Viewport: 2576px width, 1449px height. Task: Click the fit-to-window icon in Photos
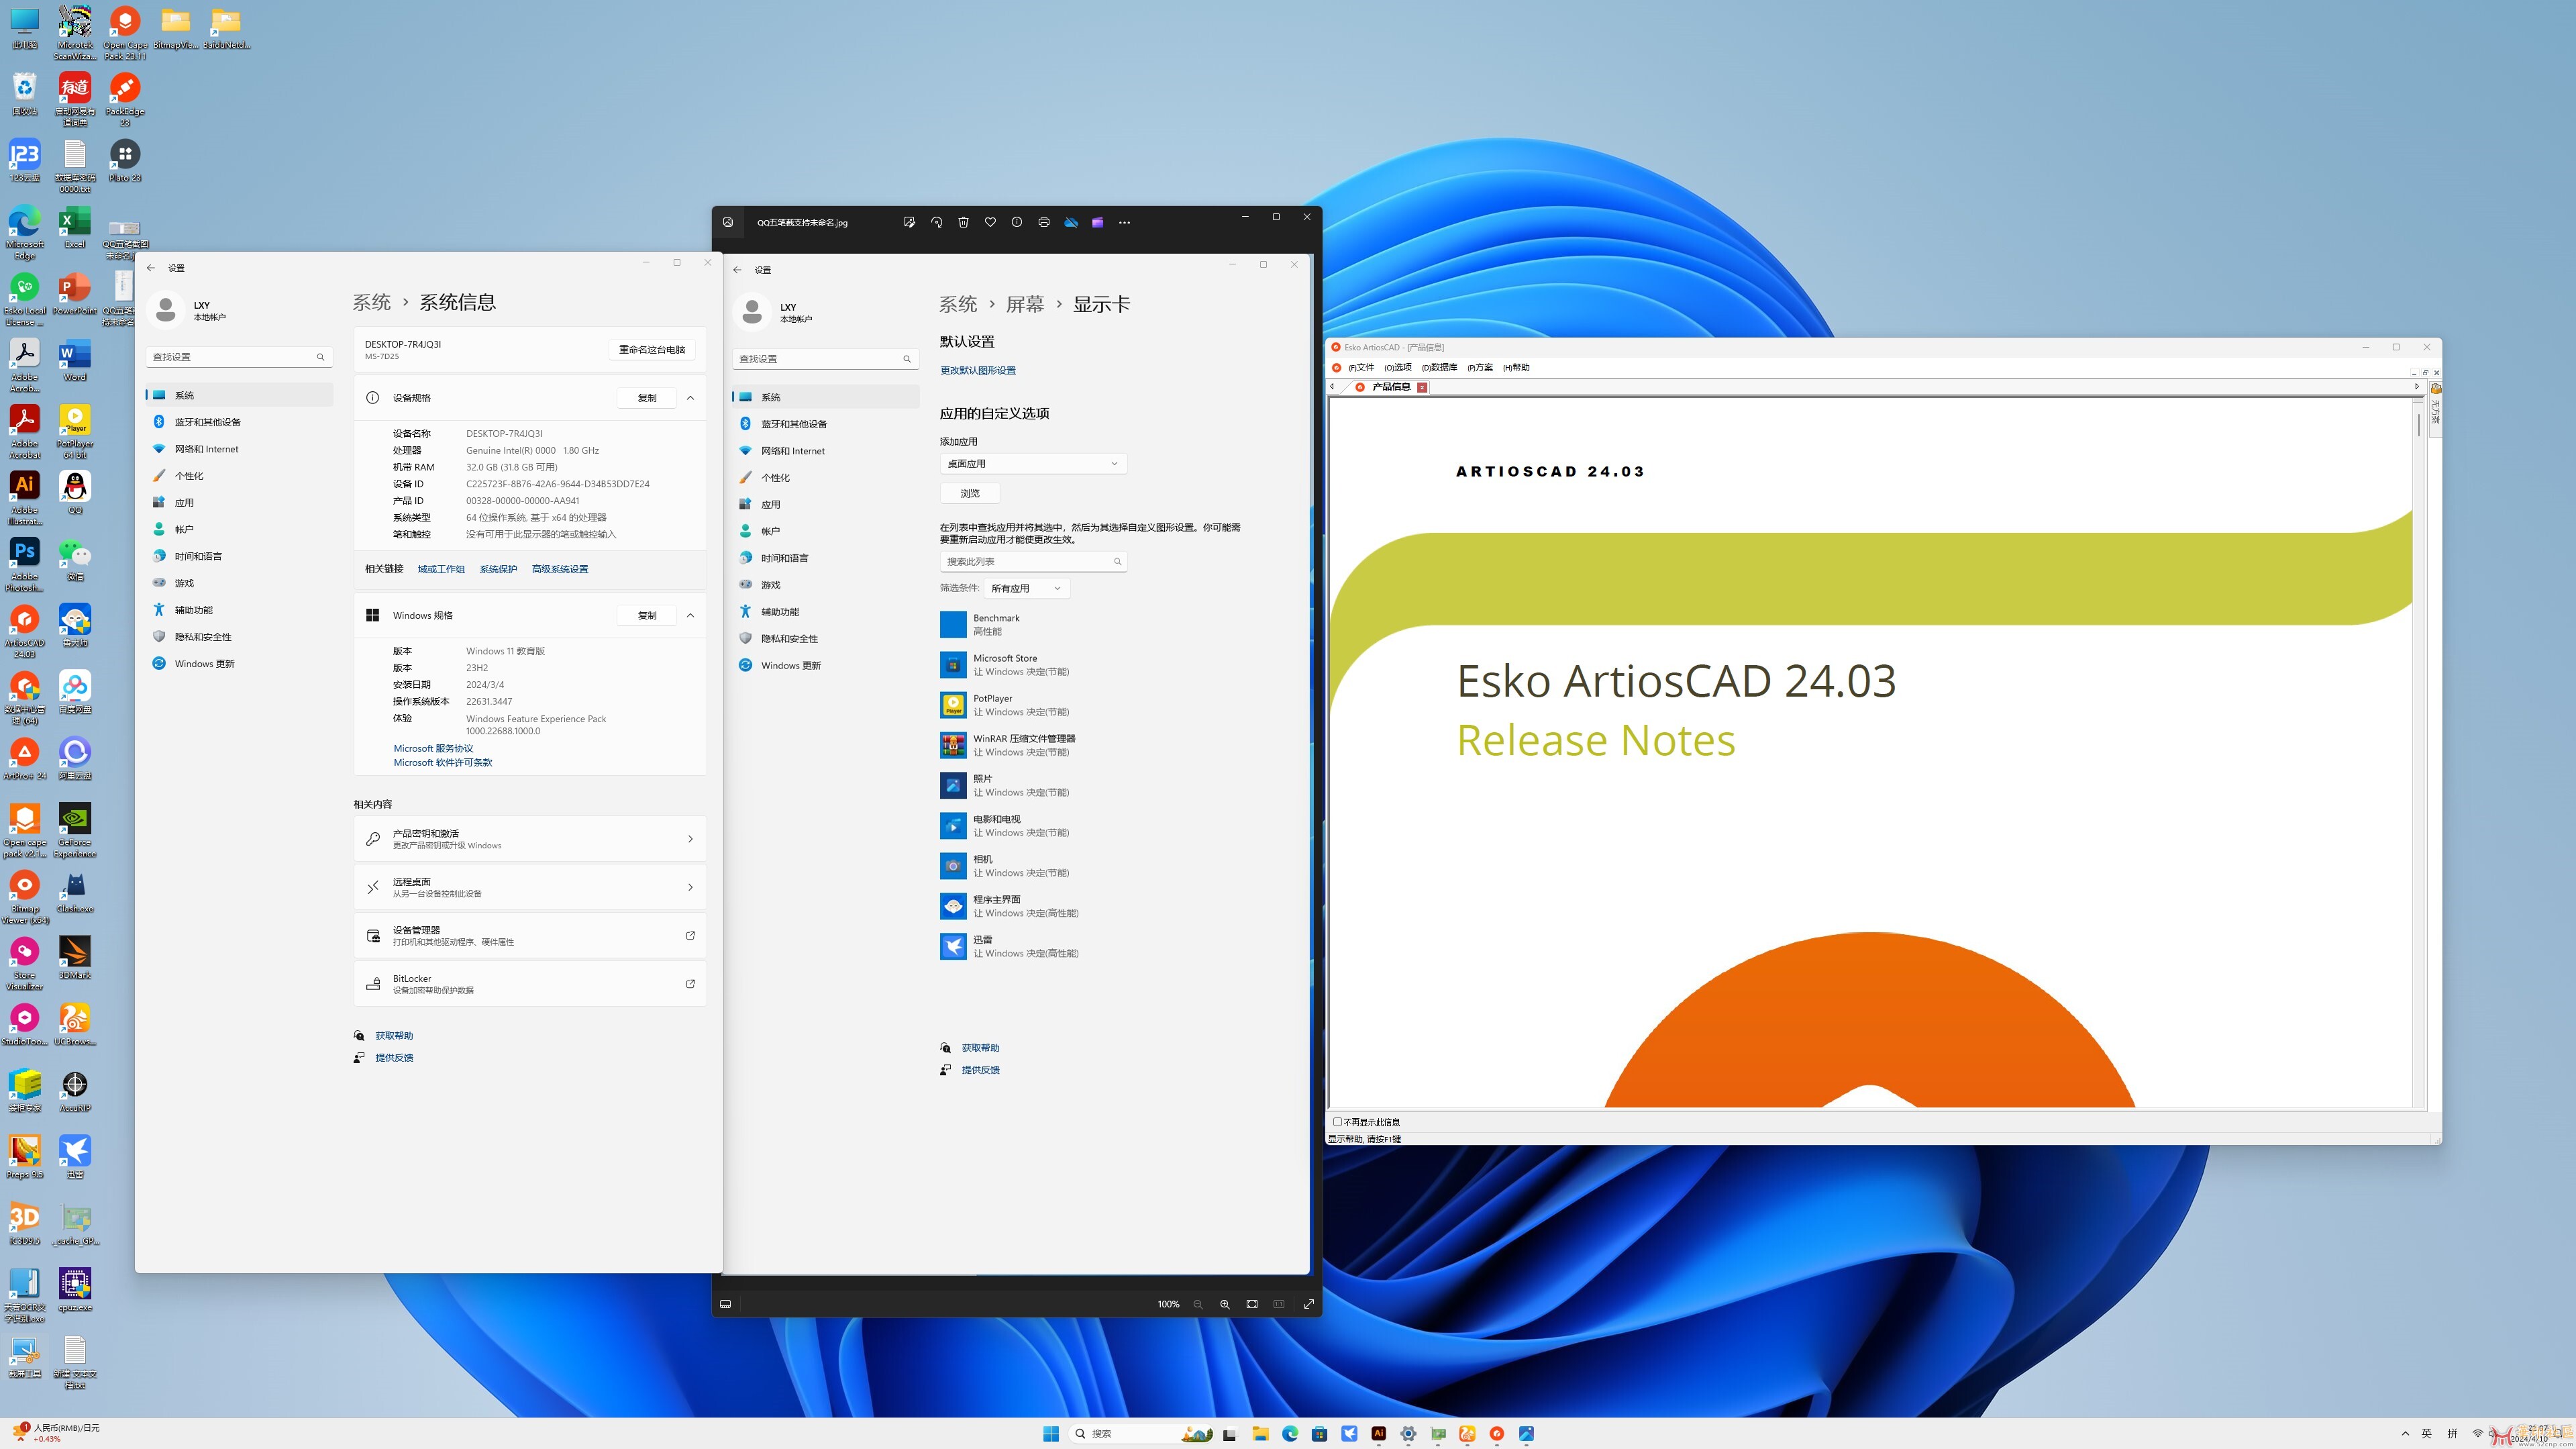1252,1304
